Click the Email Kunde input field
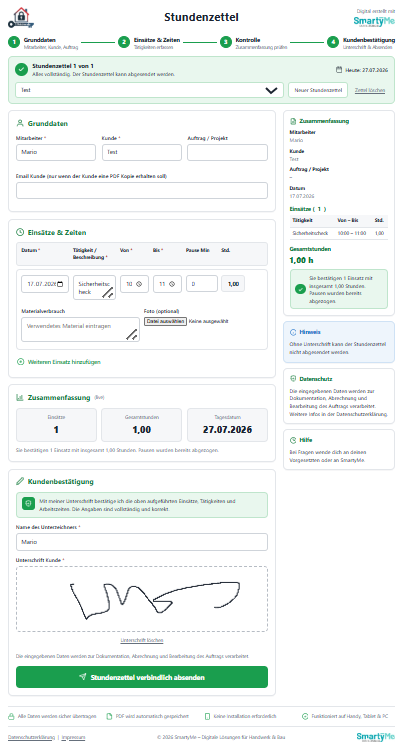Screen dimensions: 402x750 [x=142, y=190]
